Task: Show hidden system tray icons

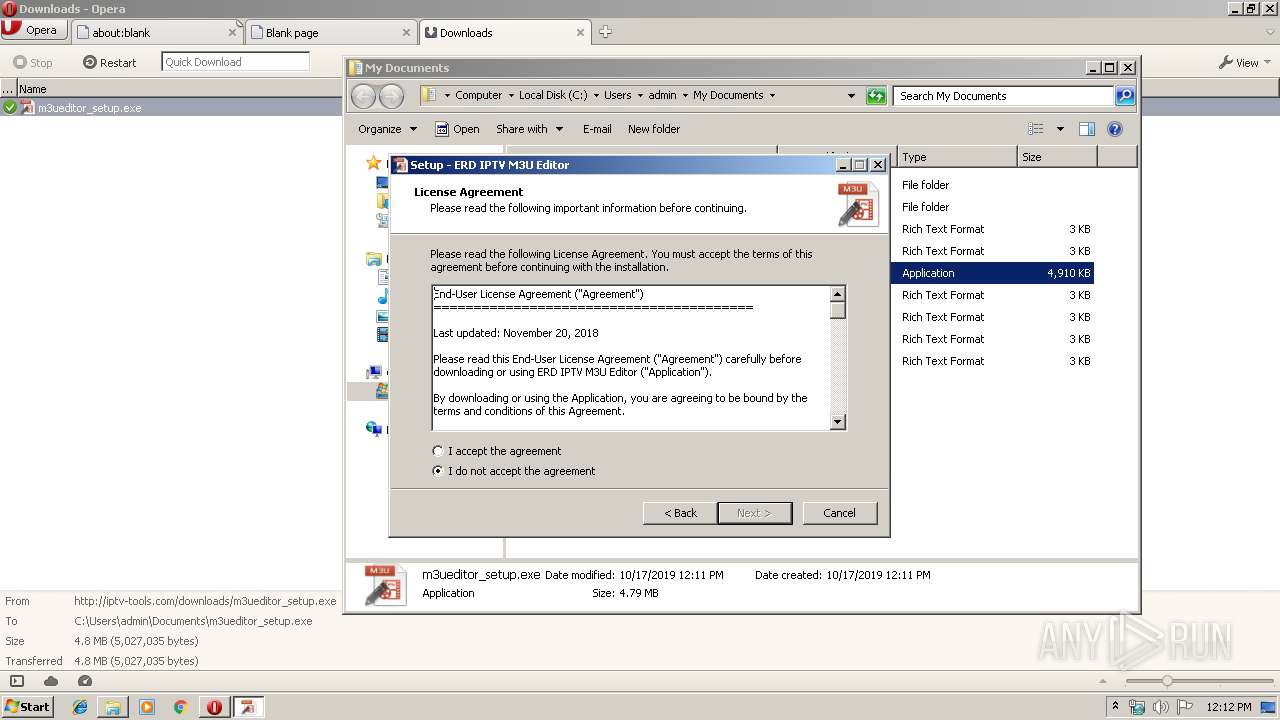Action: 1116,707
